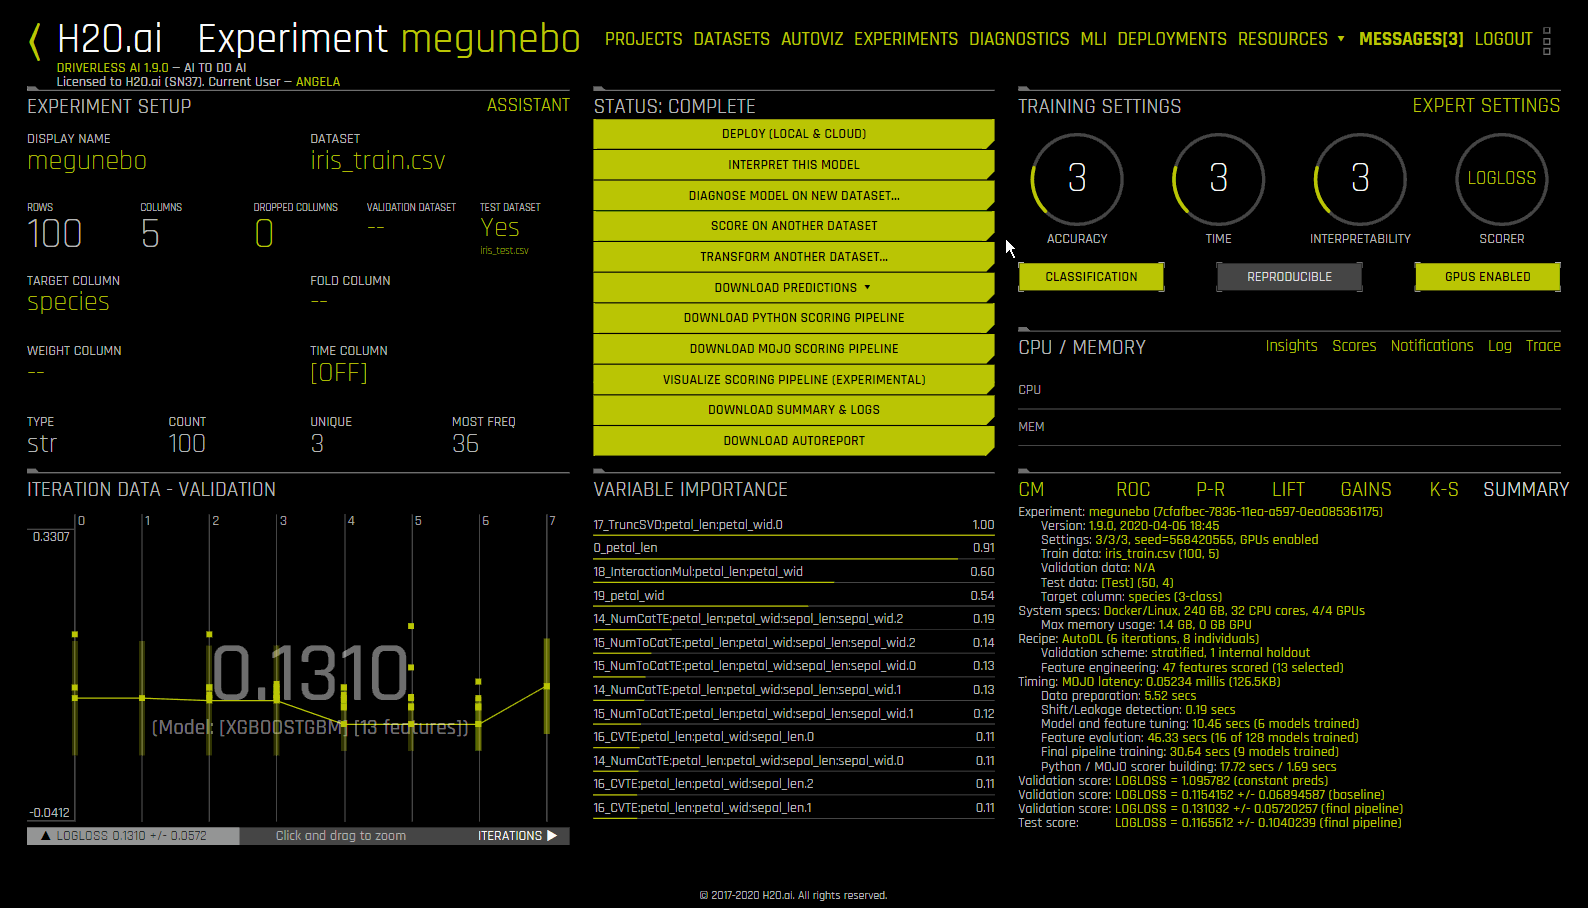Click LOGOUT
This screenshot has width=1588, height=908.
[1503, 39]
